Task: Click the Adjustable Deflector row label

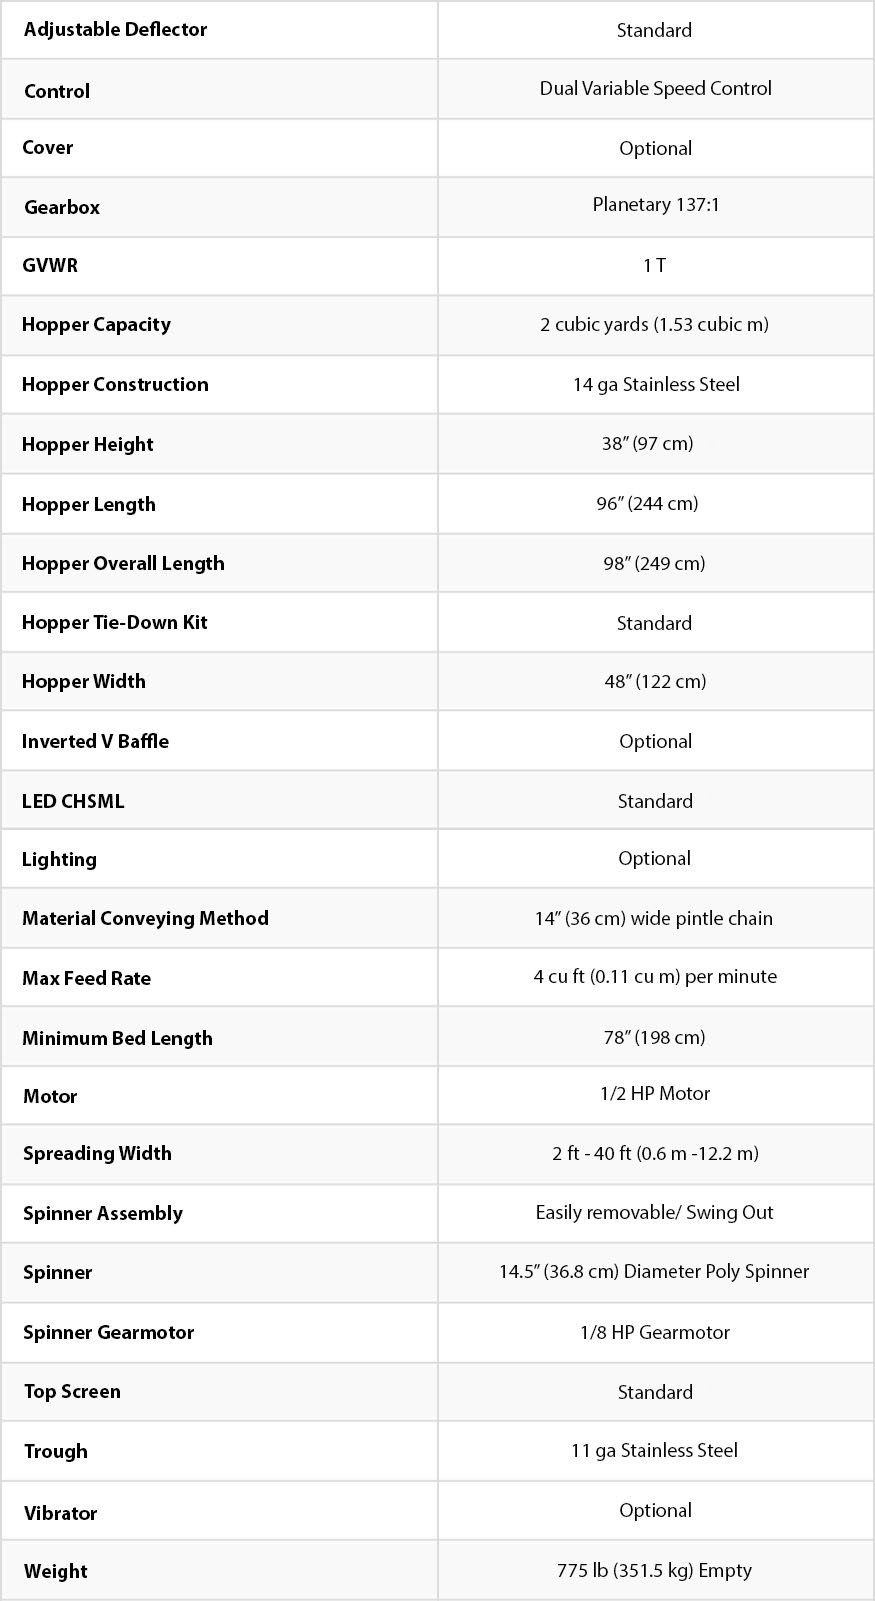Action: 115,29
